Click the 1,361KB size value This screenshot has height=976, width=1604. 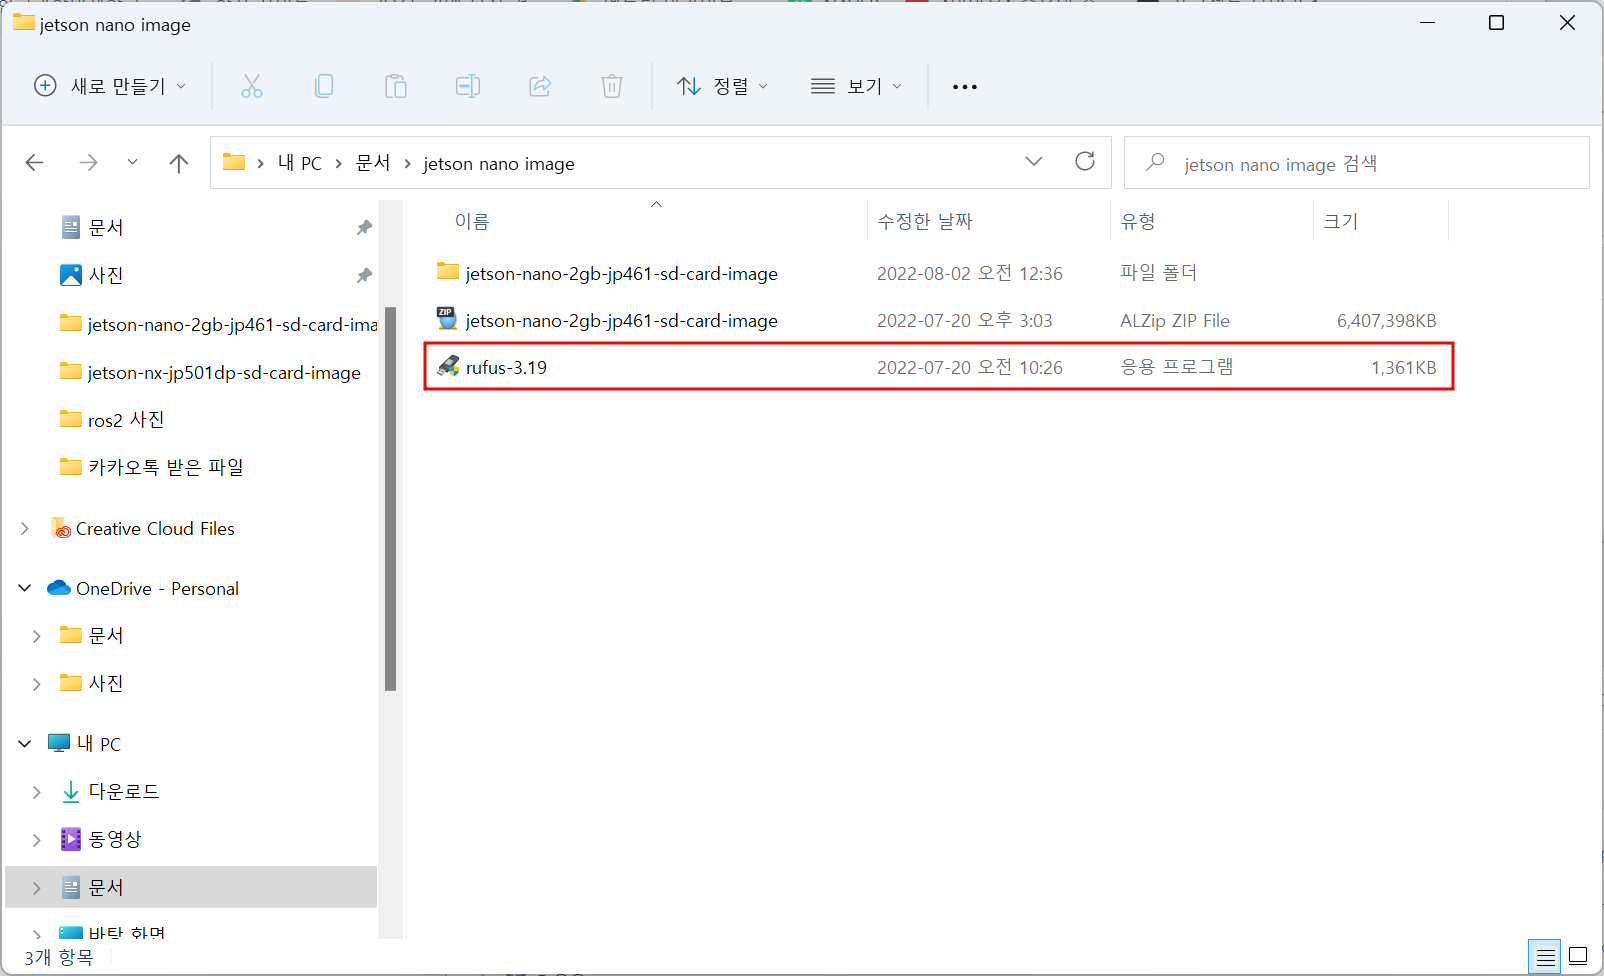click(x=1403, y=368)
